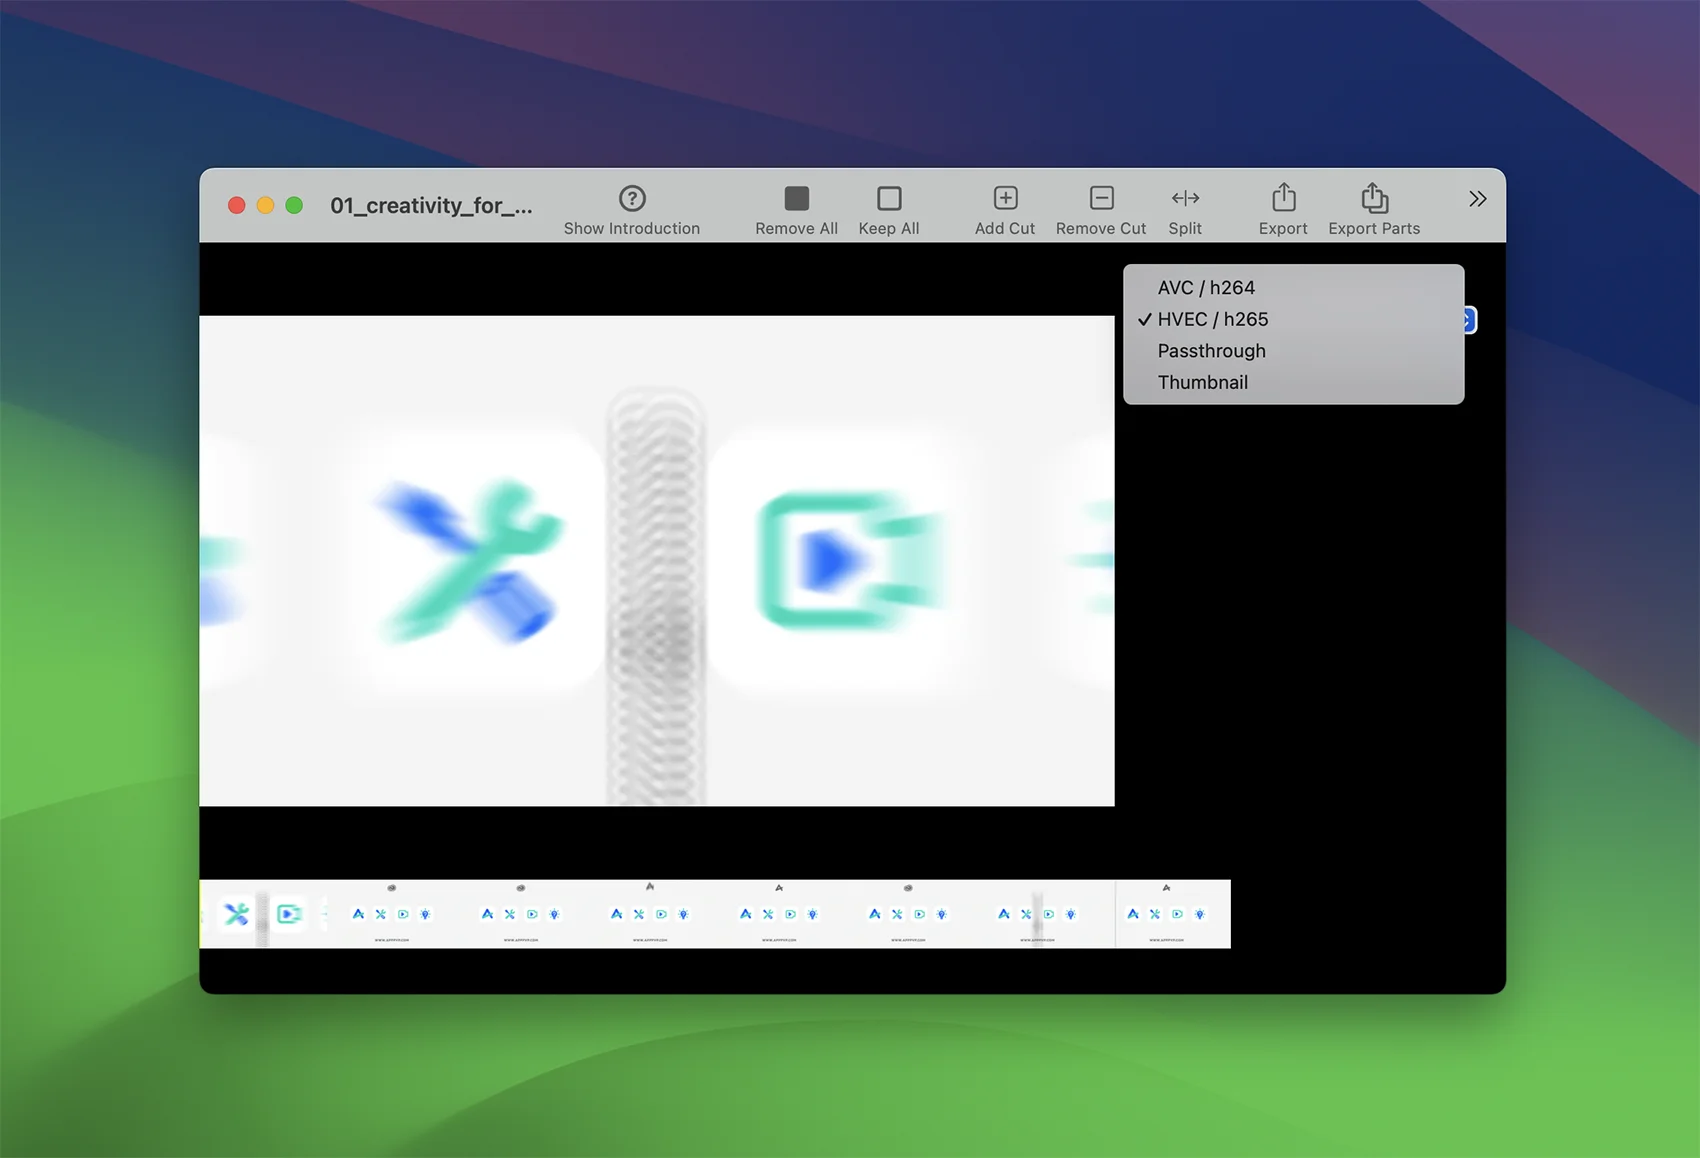Click the video preview frame
1700x1158 pixels.
click(x=657, y=561)
